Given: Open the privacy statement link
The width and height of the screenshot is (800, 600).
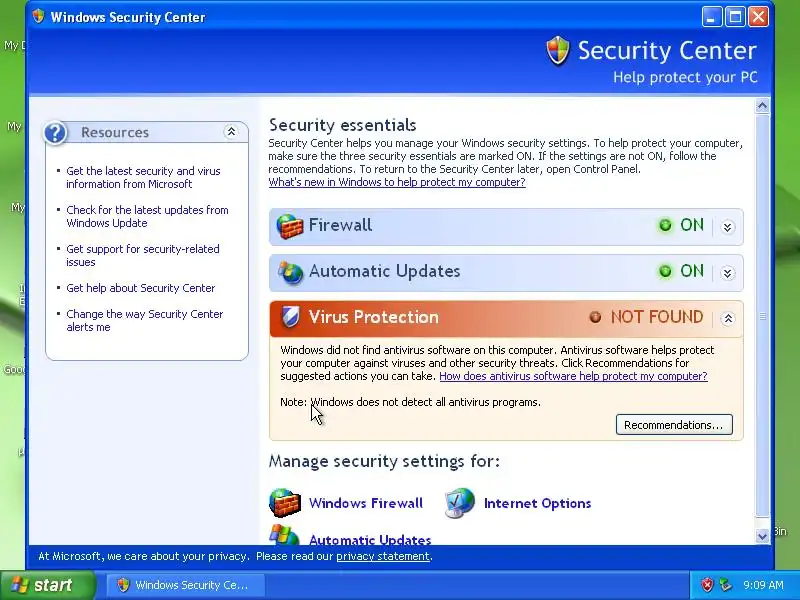Looking at the screenshot, I should click(x=383, y=556).
